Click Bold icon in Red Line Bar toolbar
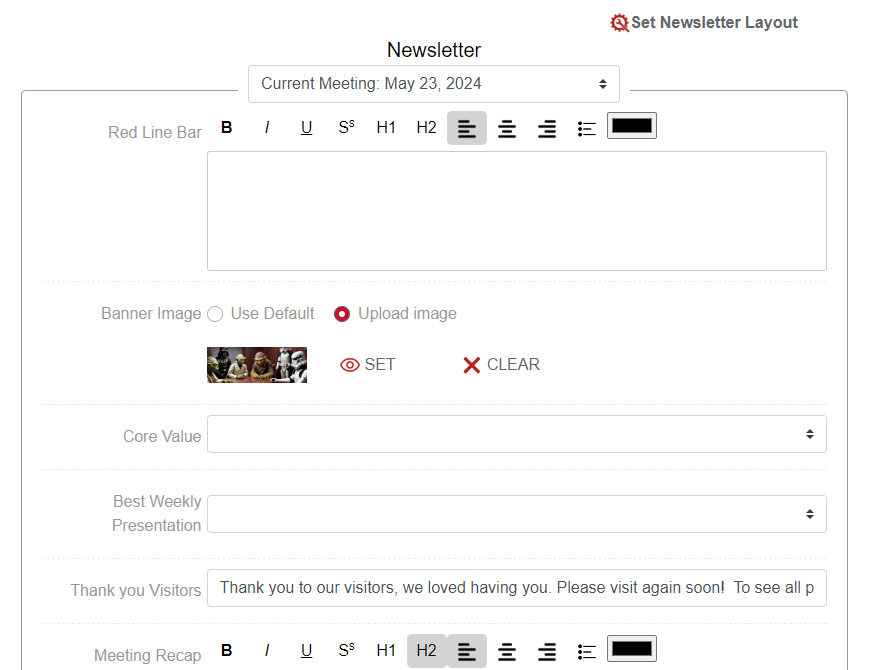The width and height of the screenshot is (892, 670). click(227, 128)
